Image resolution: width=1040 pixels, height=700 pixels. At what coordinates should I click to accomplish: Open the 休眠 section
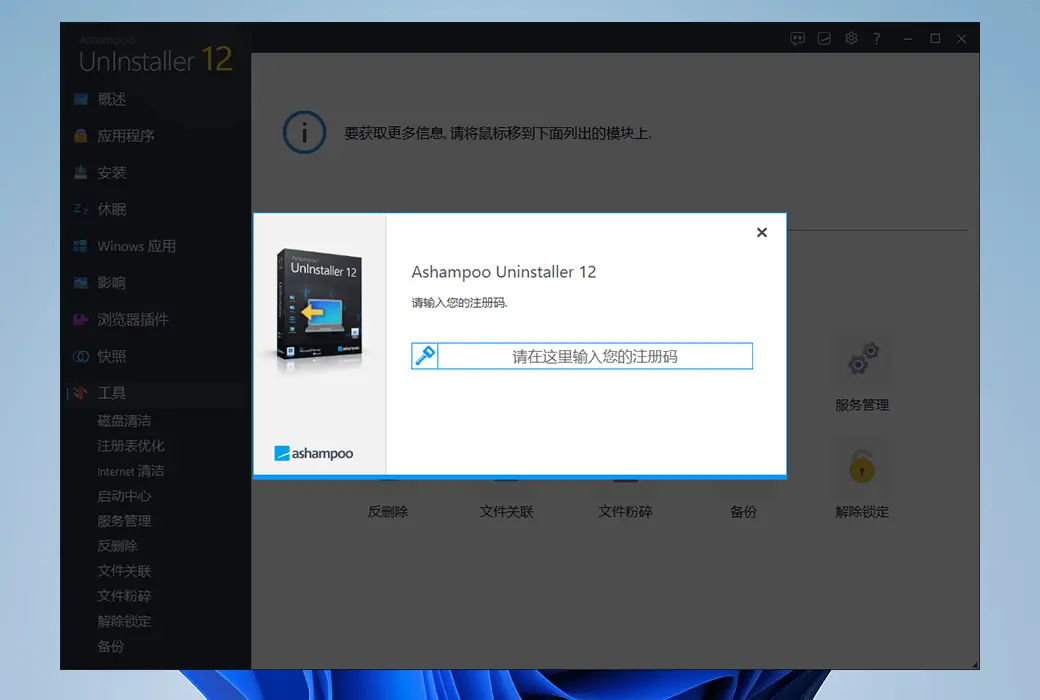111,209
